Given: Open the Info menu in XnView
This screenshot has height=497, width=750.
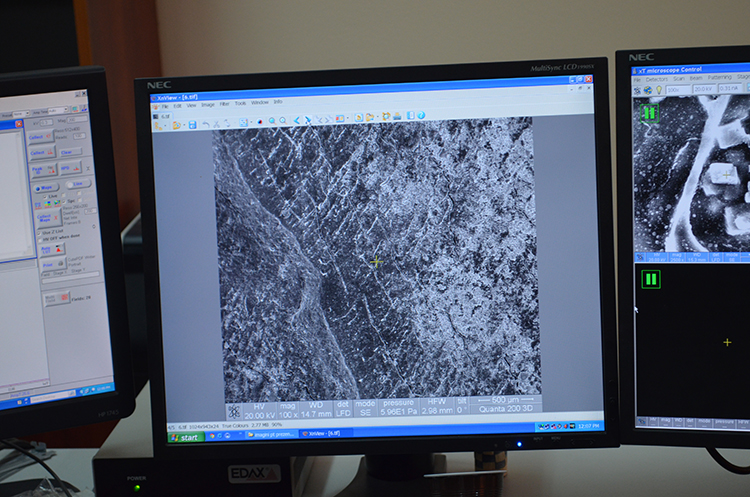Looking at the screenshot, I should tap(278, 102).
